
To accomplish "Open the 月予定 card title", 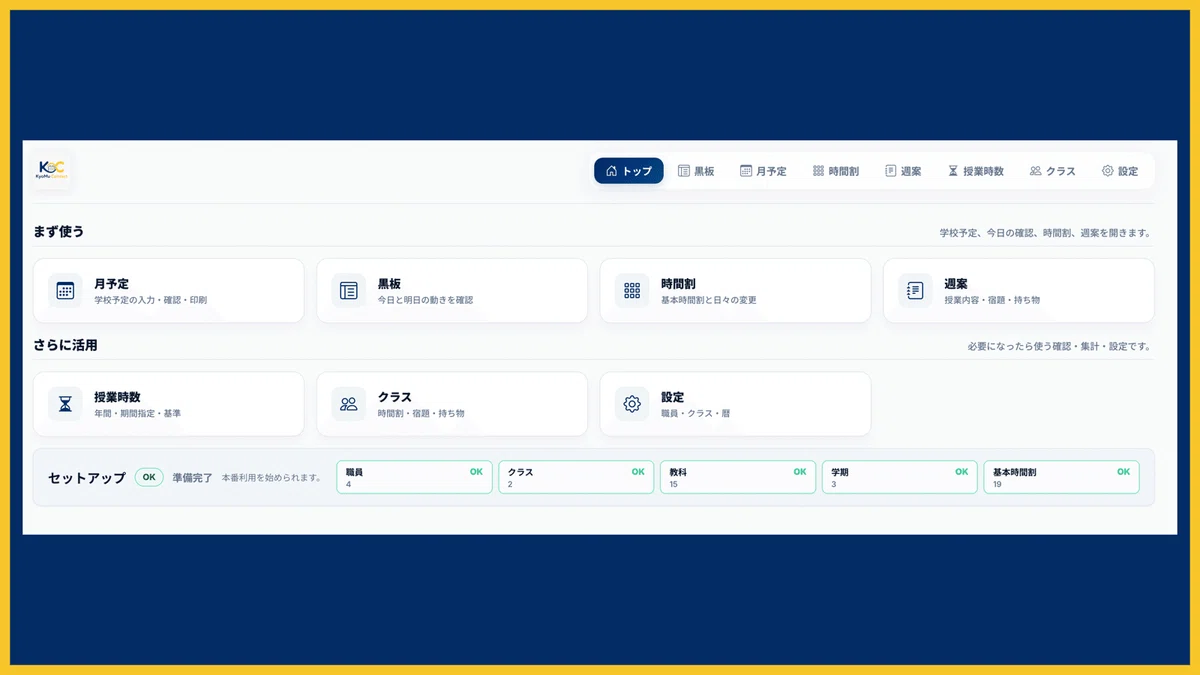I will 112,284.
